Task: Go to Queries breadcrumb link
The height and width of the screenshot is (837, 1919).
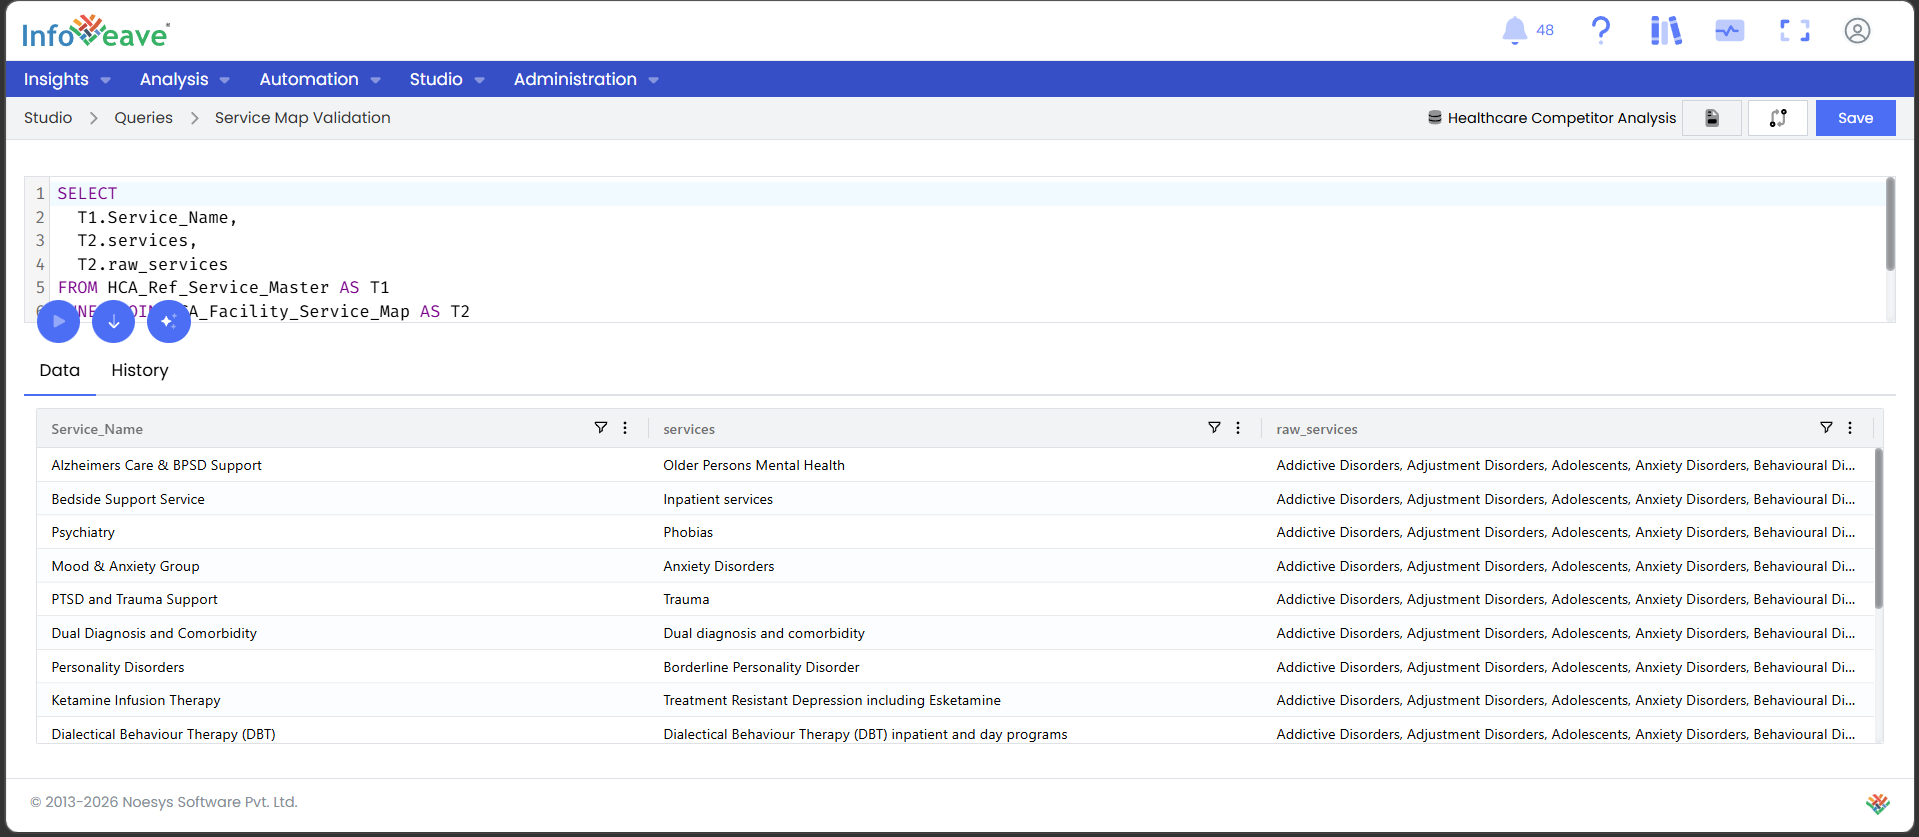Action: coord(143,118)
